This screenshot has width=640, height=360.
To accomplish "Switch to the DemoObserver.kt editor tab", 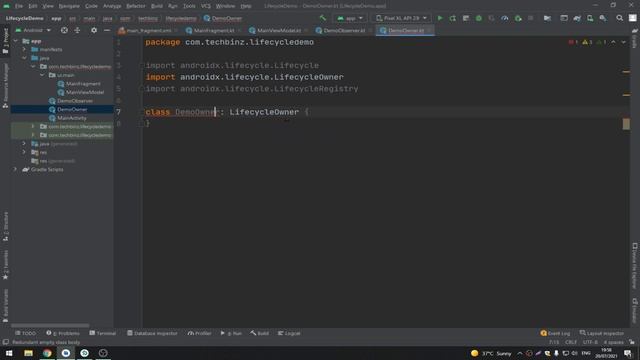I will pos(344,30).
